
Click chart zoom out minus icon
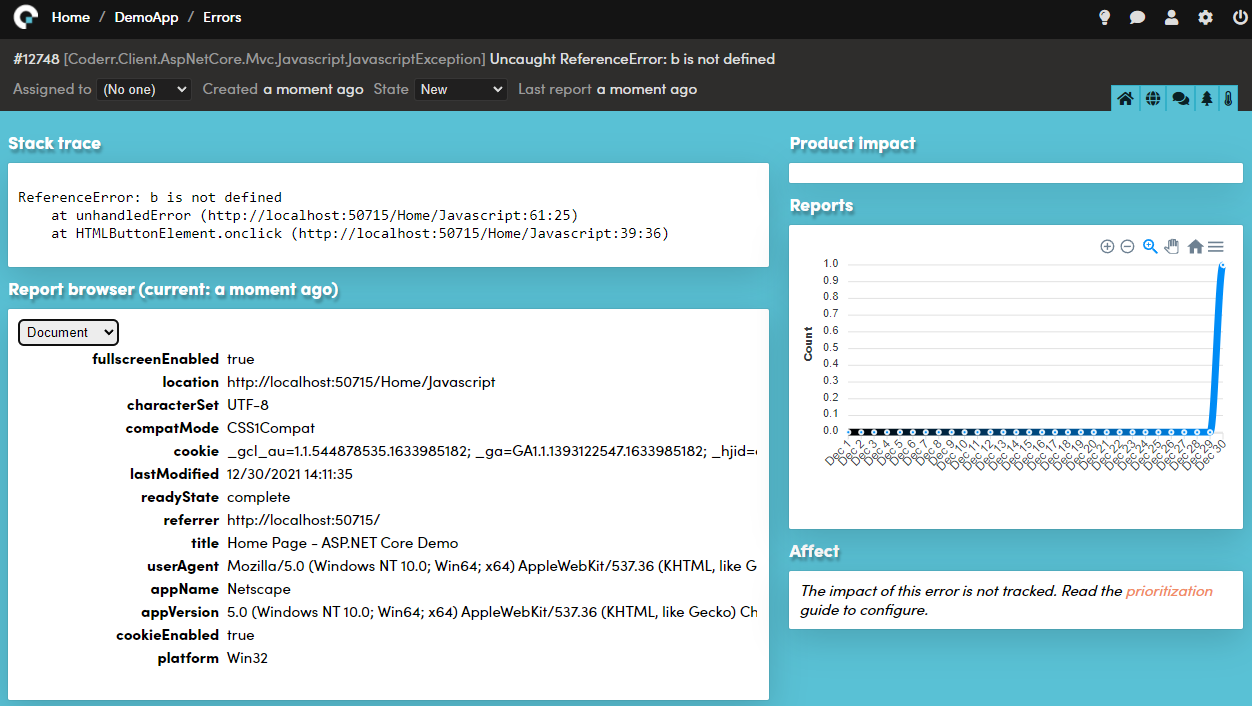[x=1128, y=246]
